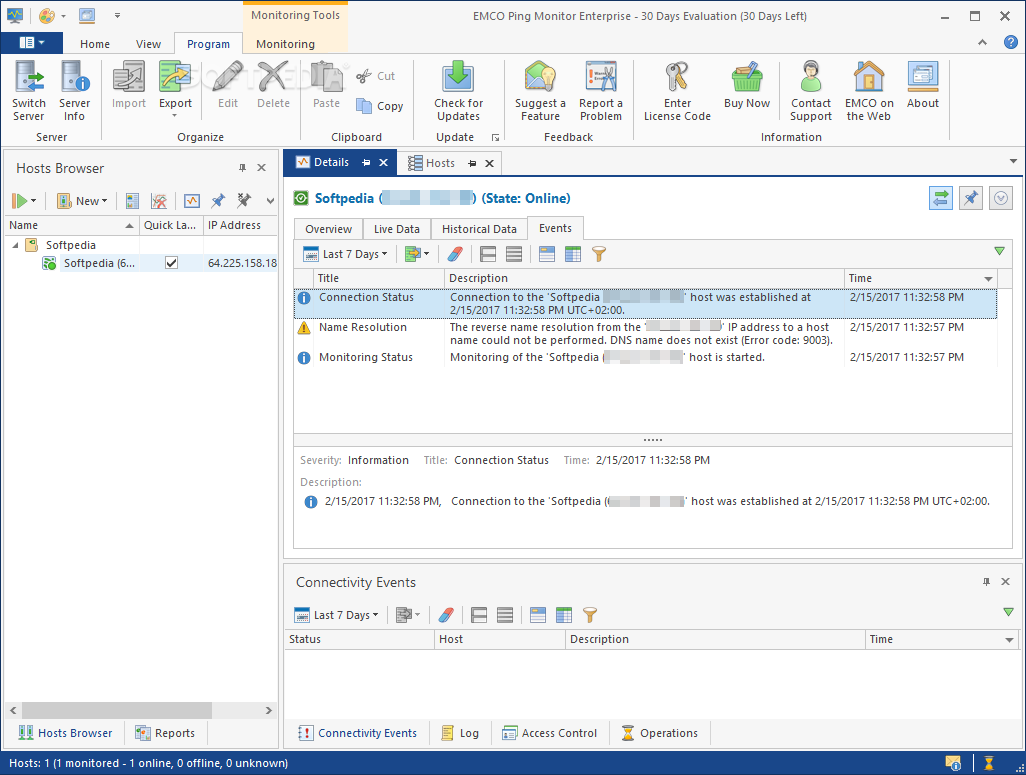Click the pin icon in Hosts Browser toolbar

click(x=218, y=201)
